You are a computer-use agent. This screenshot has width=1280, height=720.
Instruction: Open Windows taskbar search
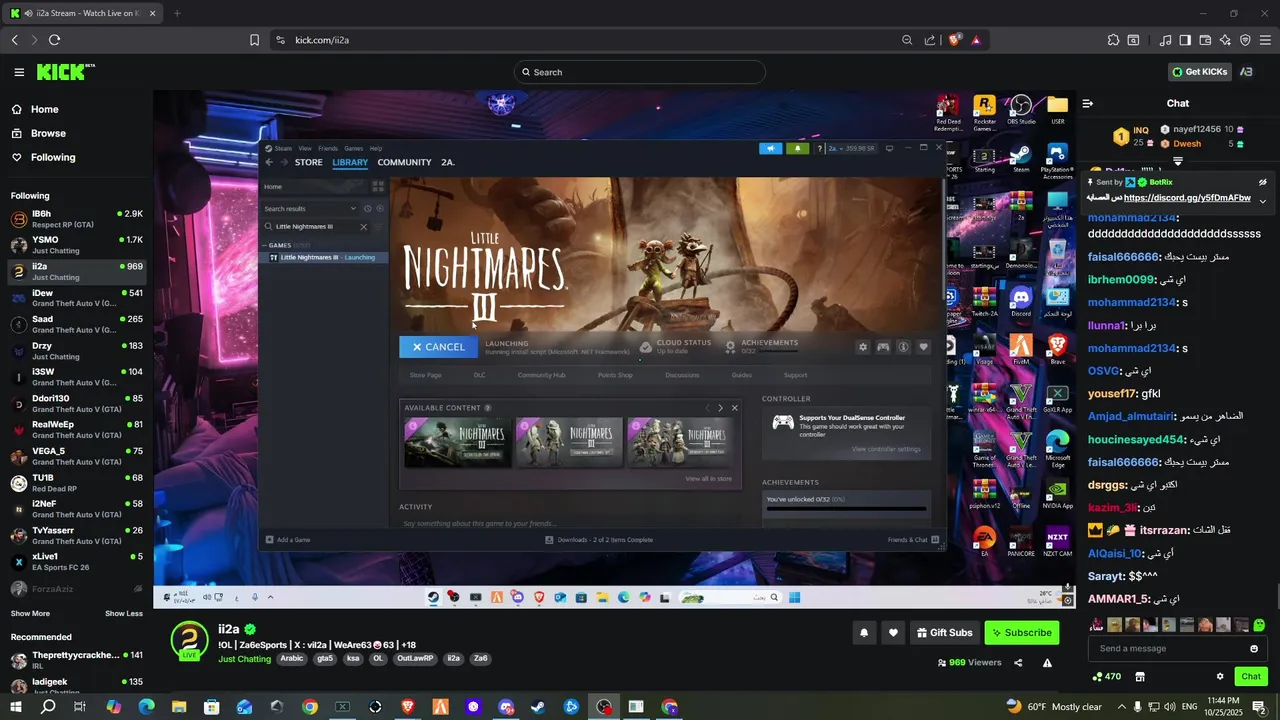point(48,706)
